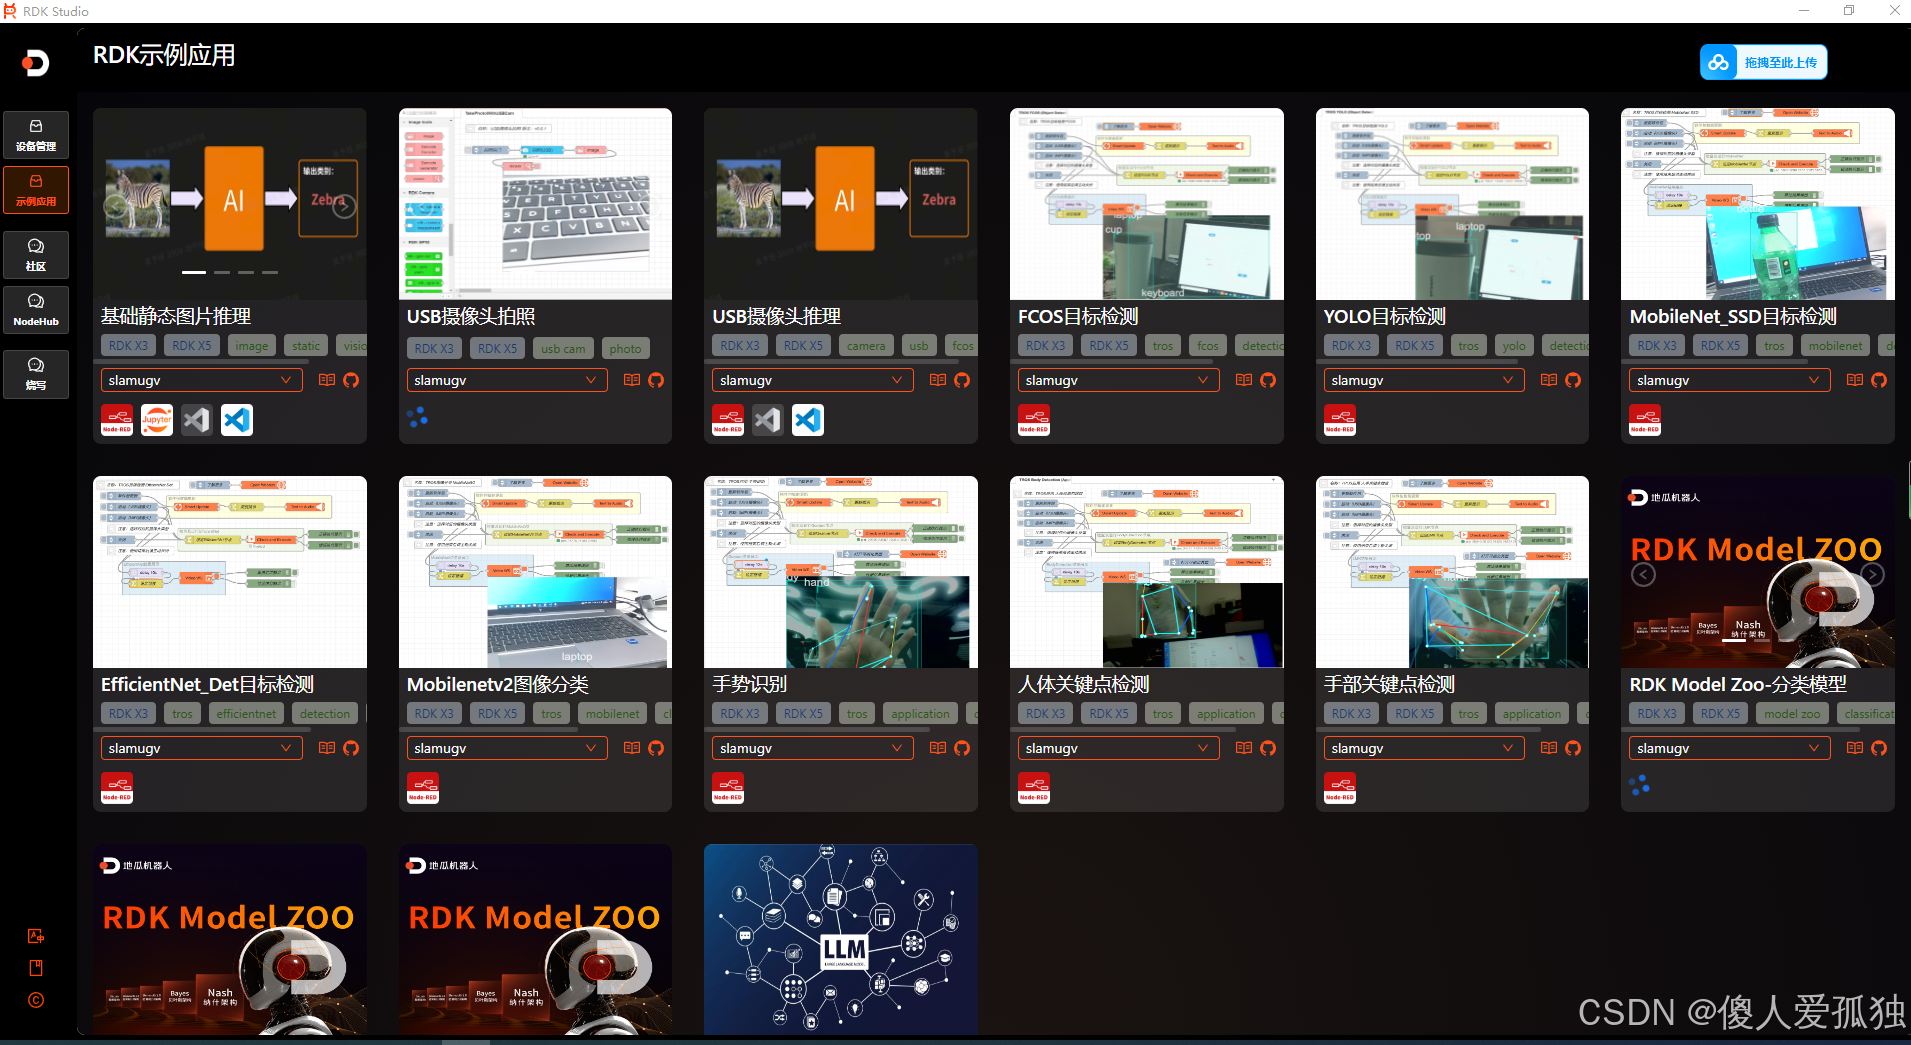
Task: Open the bookmark manual icon in sidebar
Action: coord(36,968)
